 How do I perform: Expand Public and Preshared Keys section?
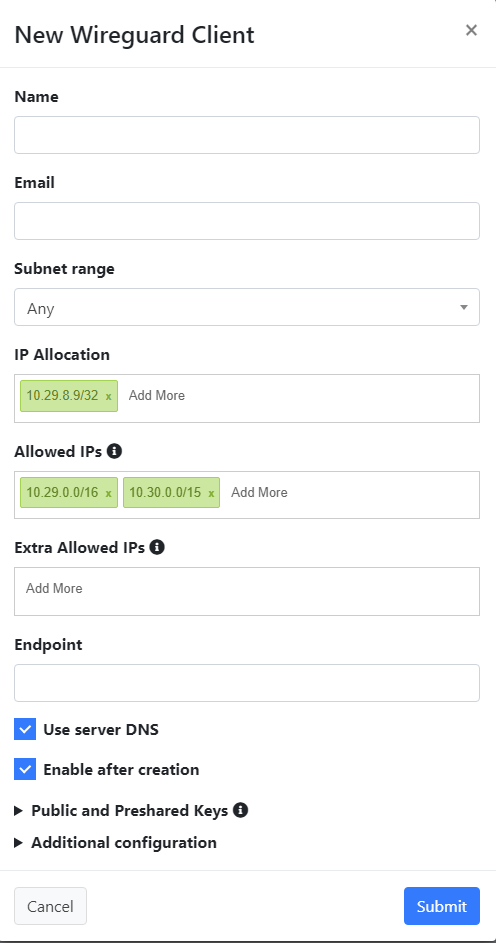coord(129,811)
